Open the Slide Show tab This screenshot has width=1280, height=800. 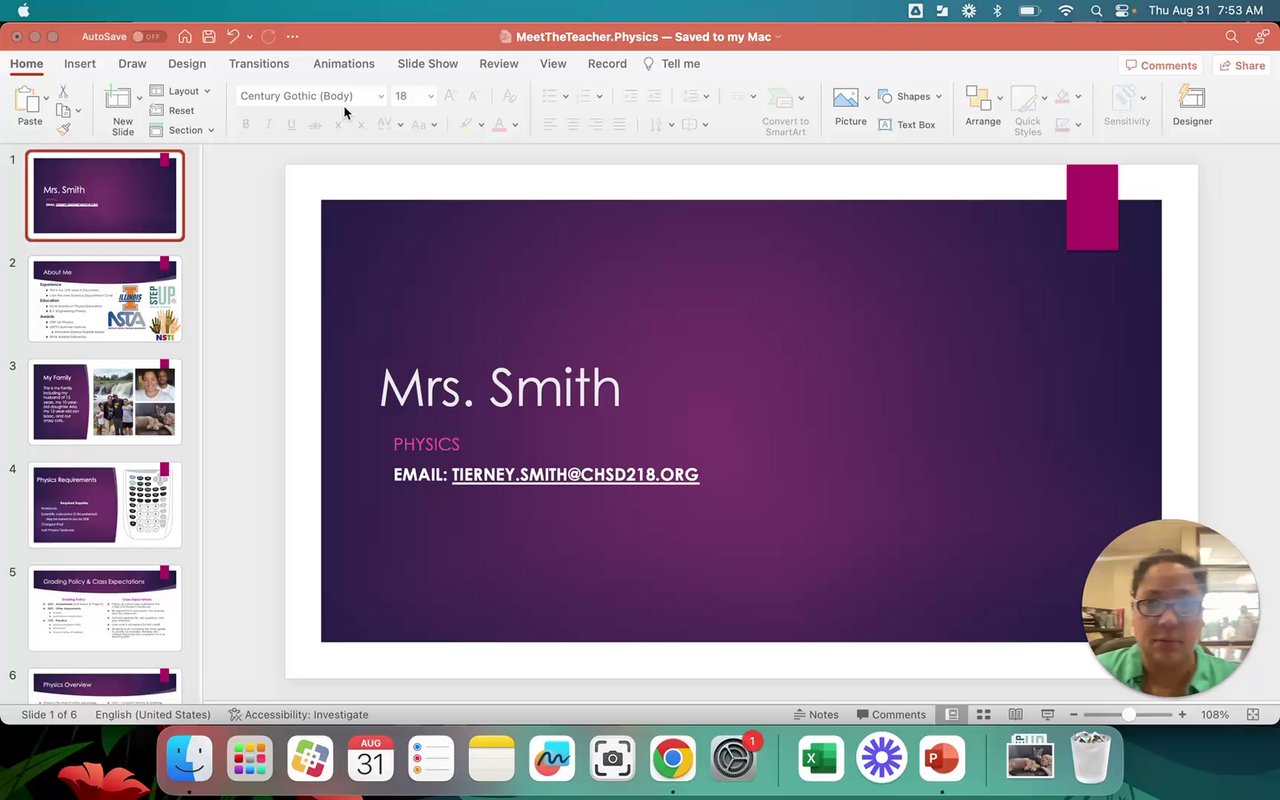click(428, 64)
